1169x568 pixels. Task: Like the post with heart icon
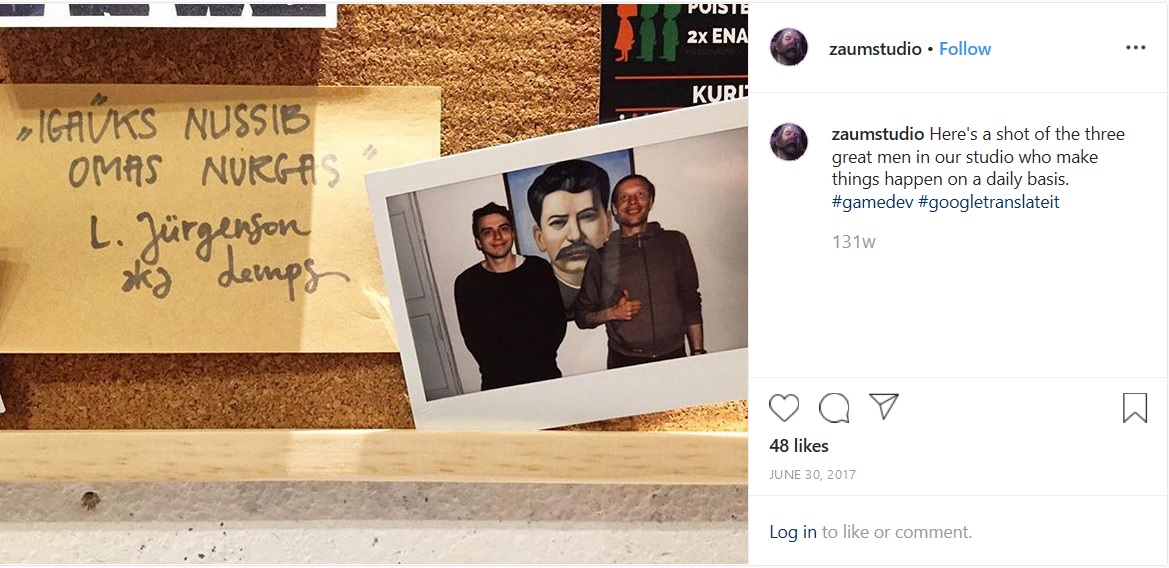[x=784, y=408]
